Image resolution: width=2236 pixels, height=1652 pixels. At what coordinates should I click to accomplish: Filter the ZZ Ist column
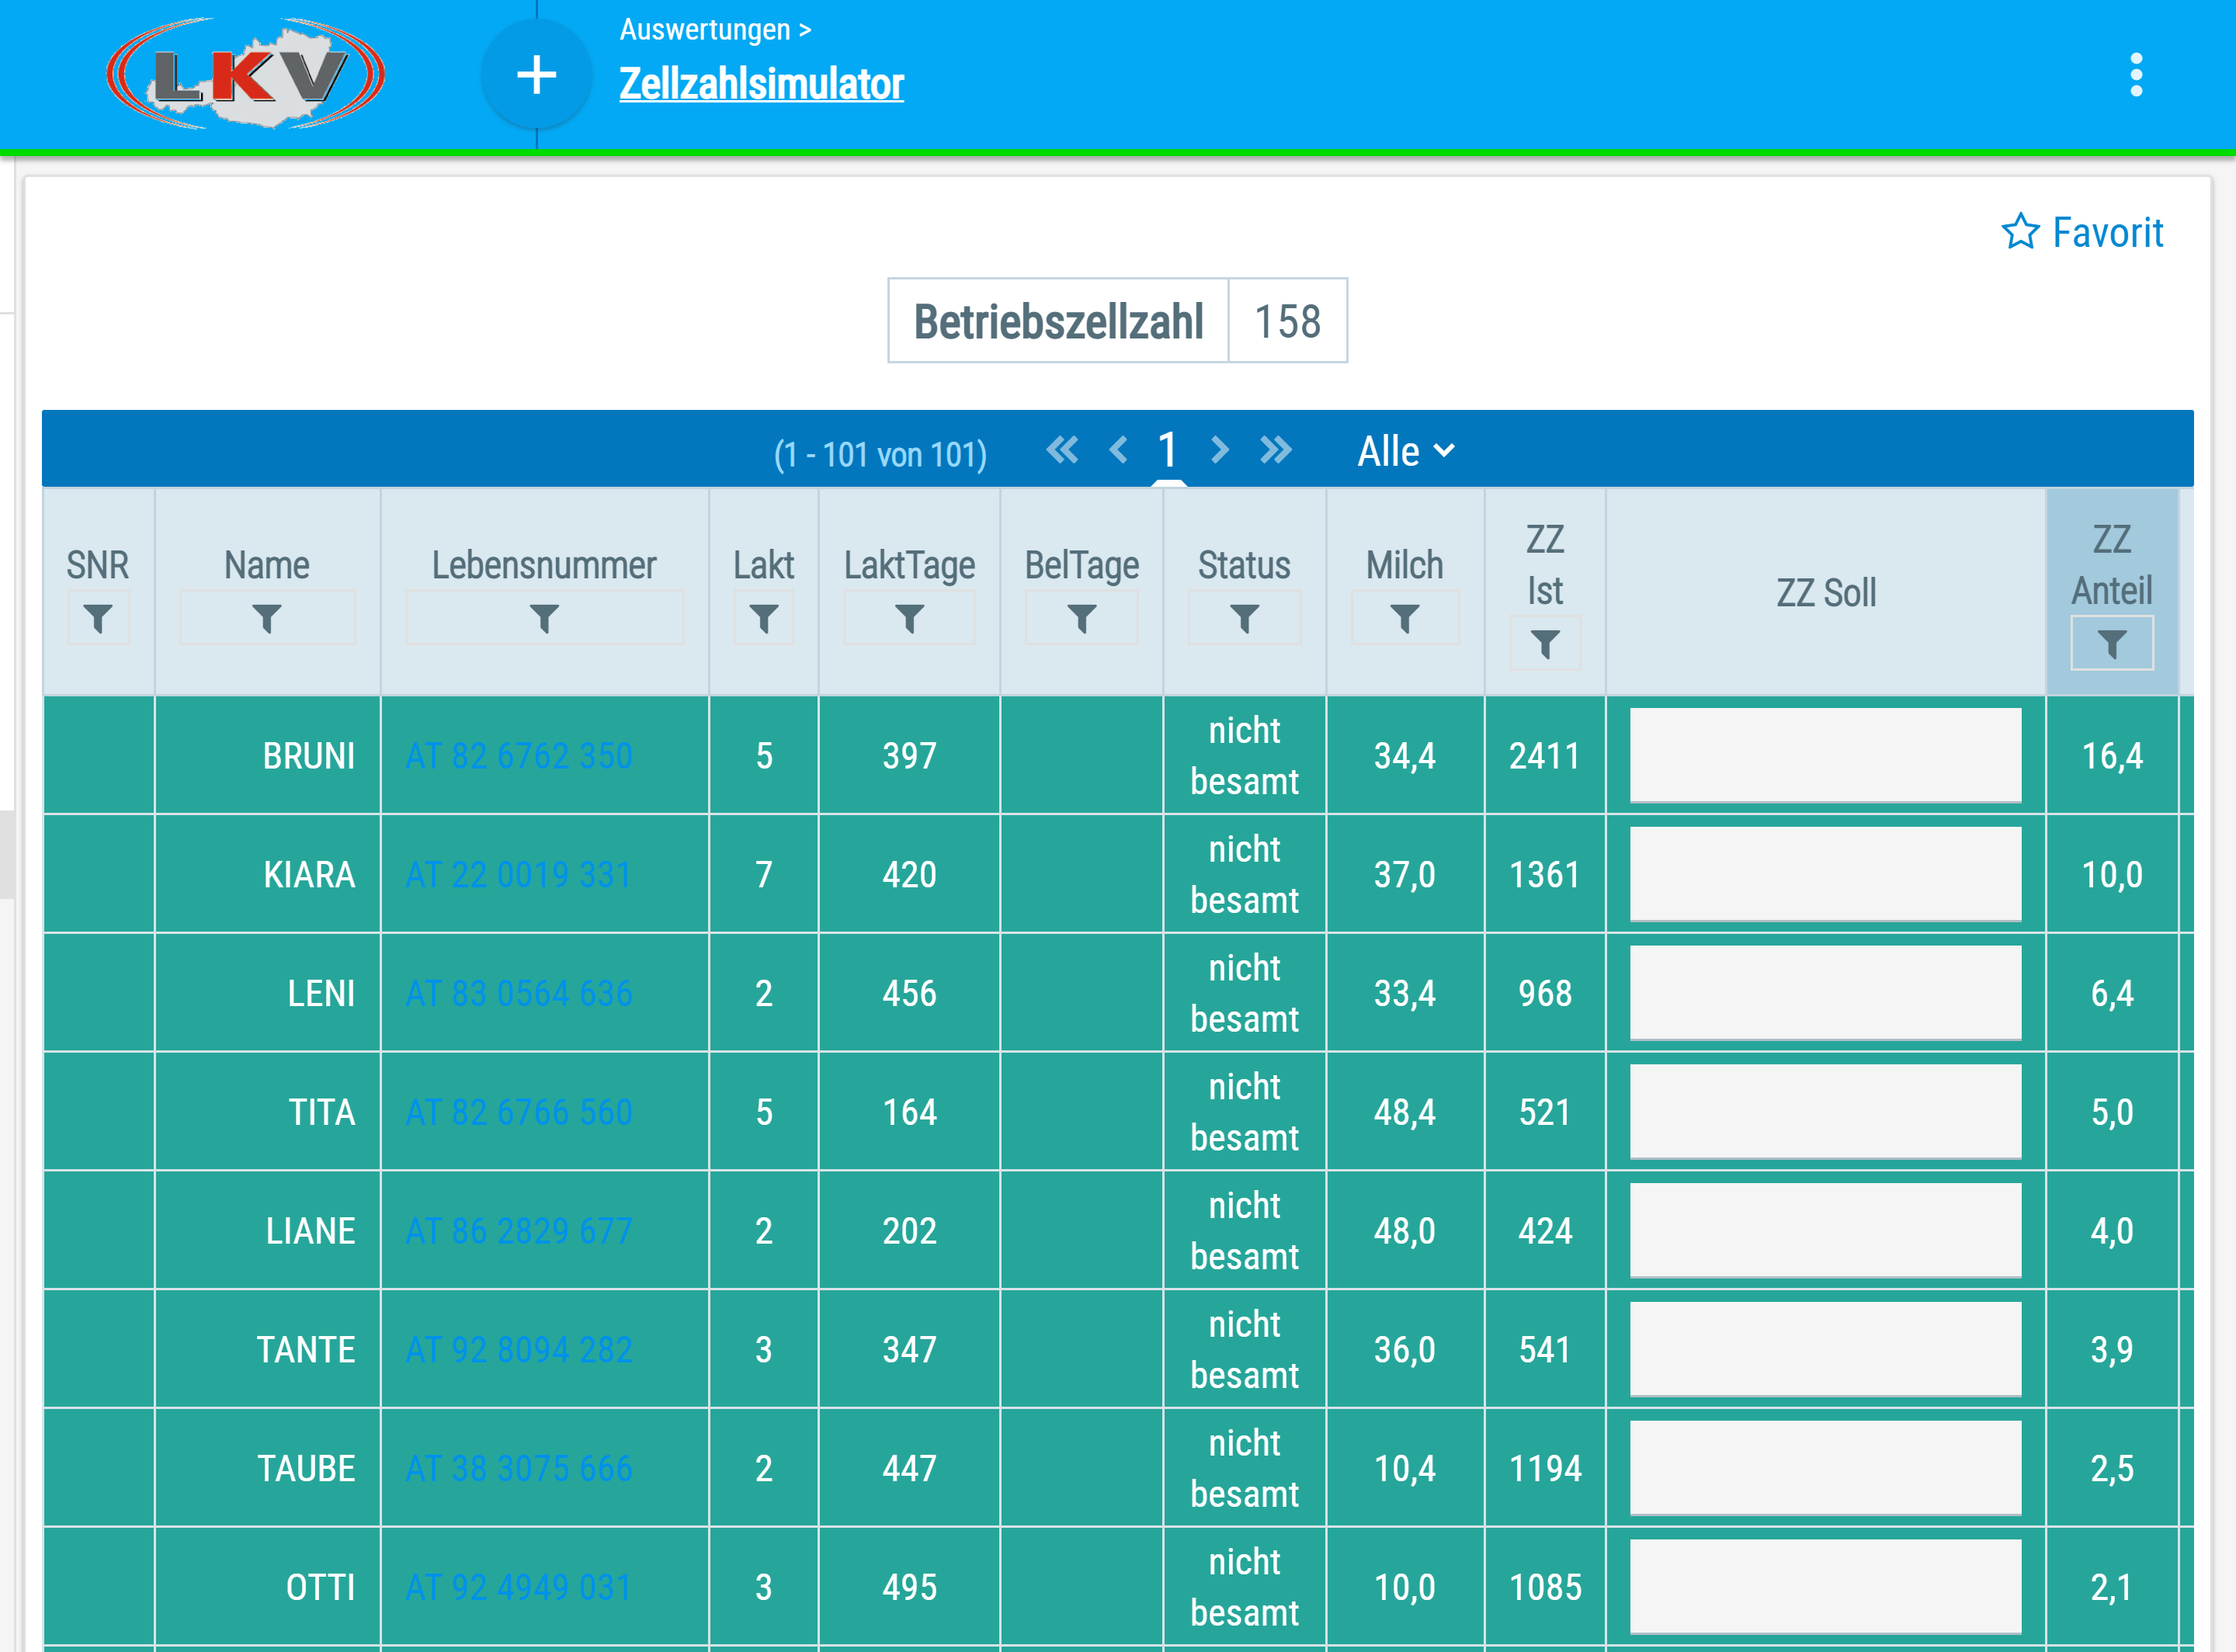[1544, 644]
